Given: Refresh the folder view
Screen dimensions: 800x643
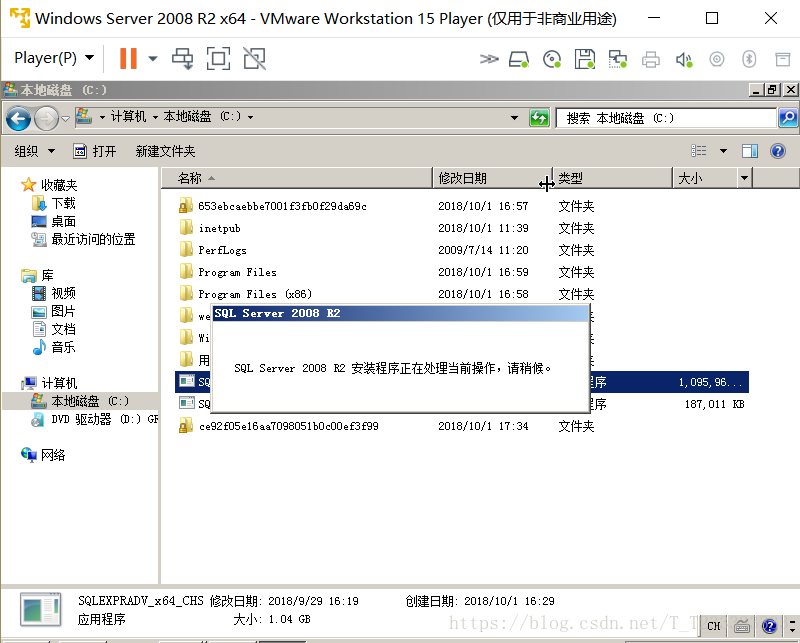Looking at the screenshot, I should click(x=539, y=118).
